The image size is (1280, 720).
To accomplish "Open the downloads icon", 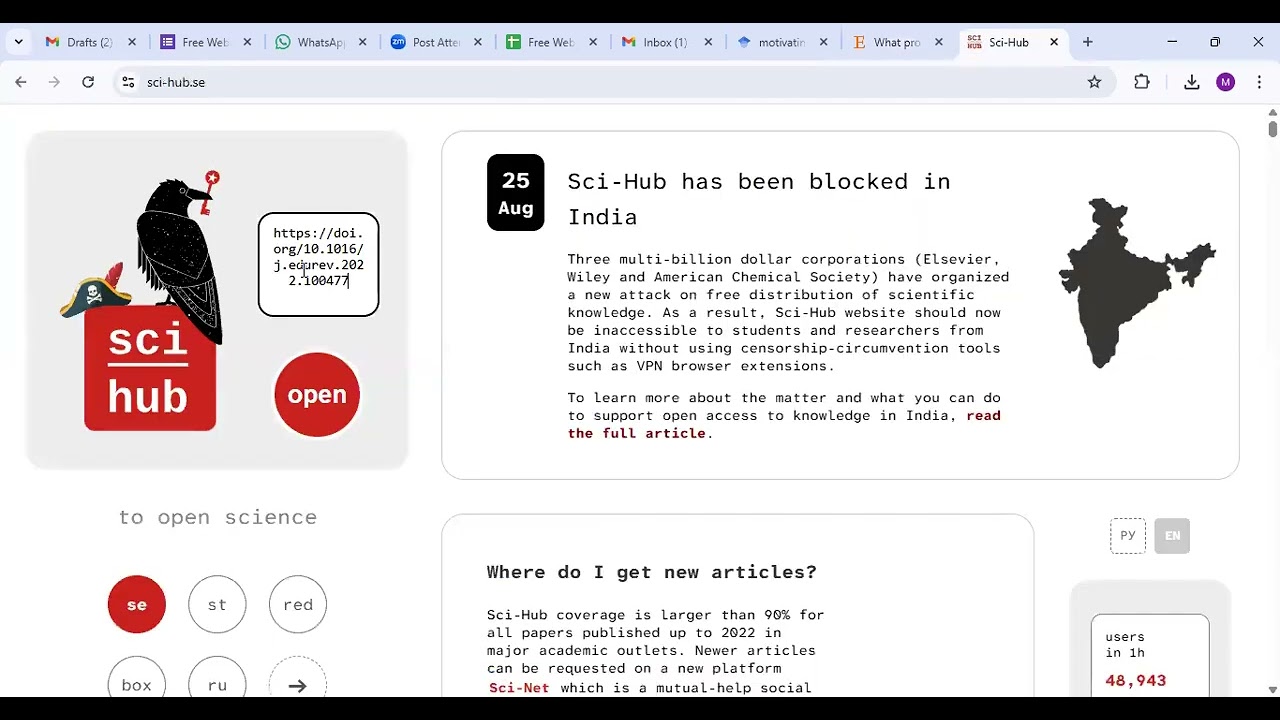I will click(1191, 82).
